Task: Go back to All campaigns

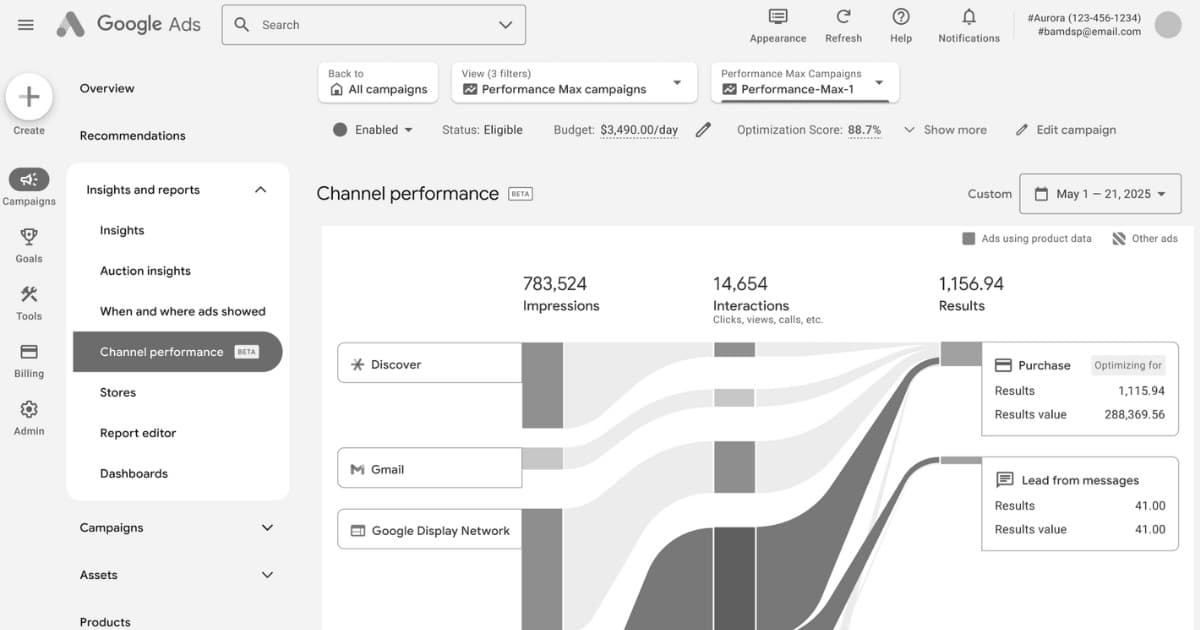Action: click(380, 82)
